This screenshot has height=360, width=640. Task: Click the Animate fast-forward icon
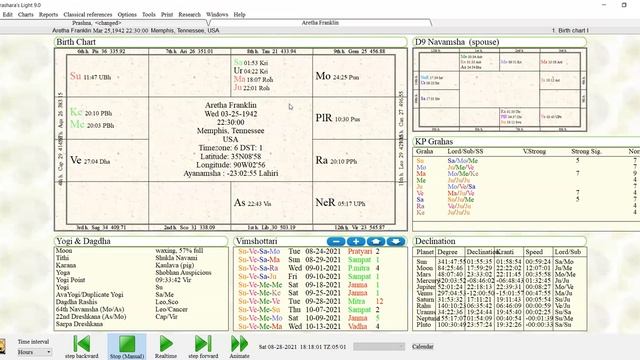click(x=240, y=344)
